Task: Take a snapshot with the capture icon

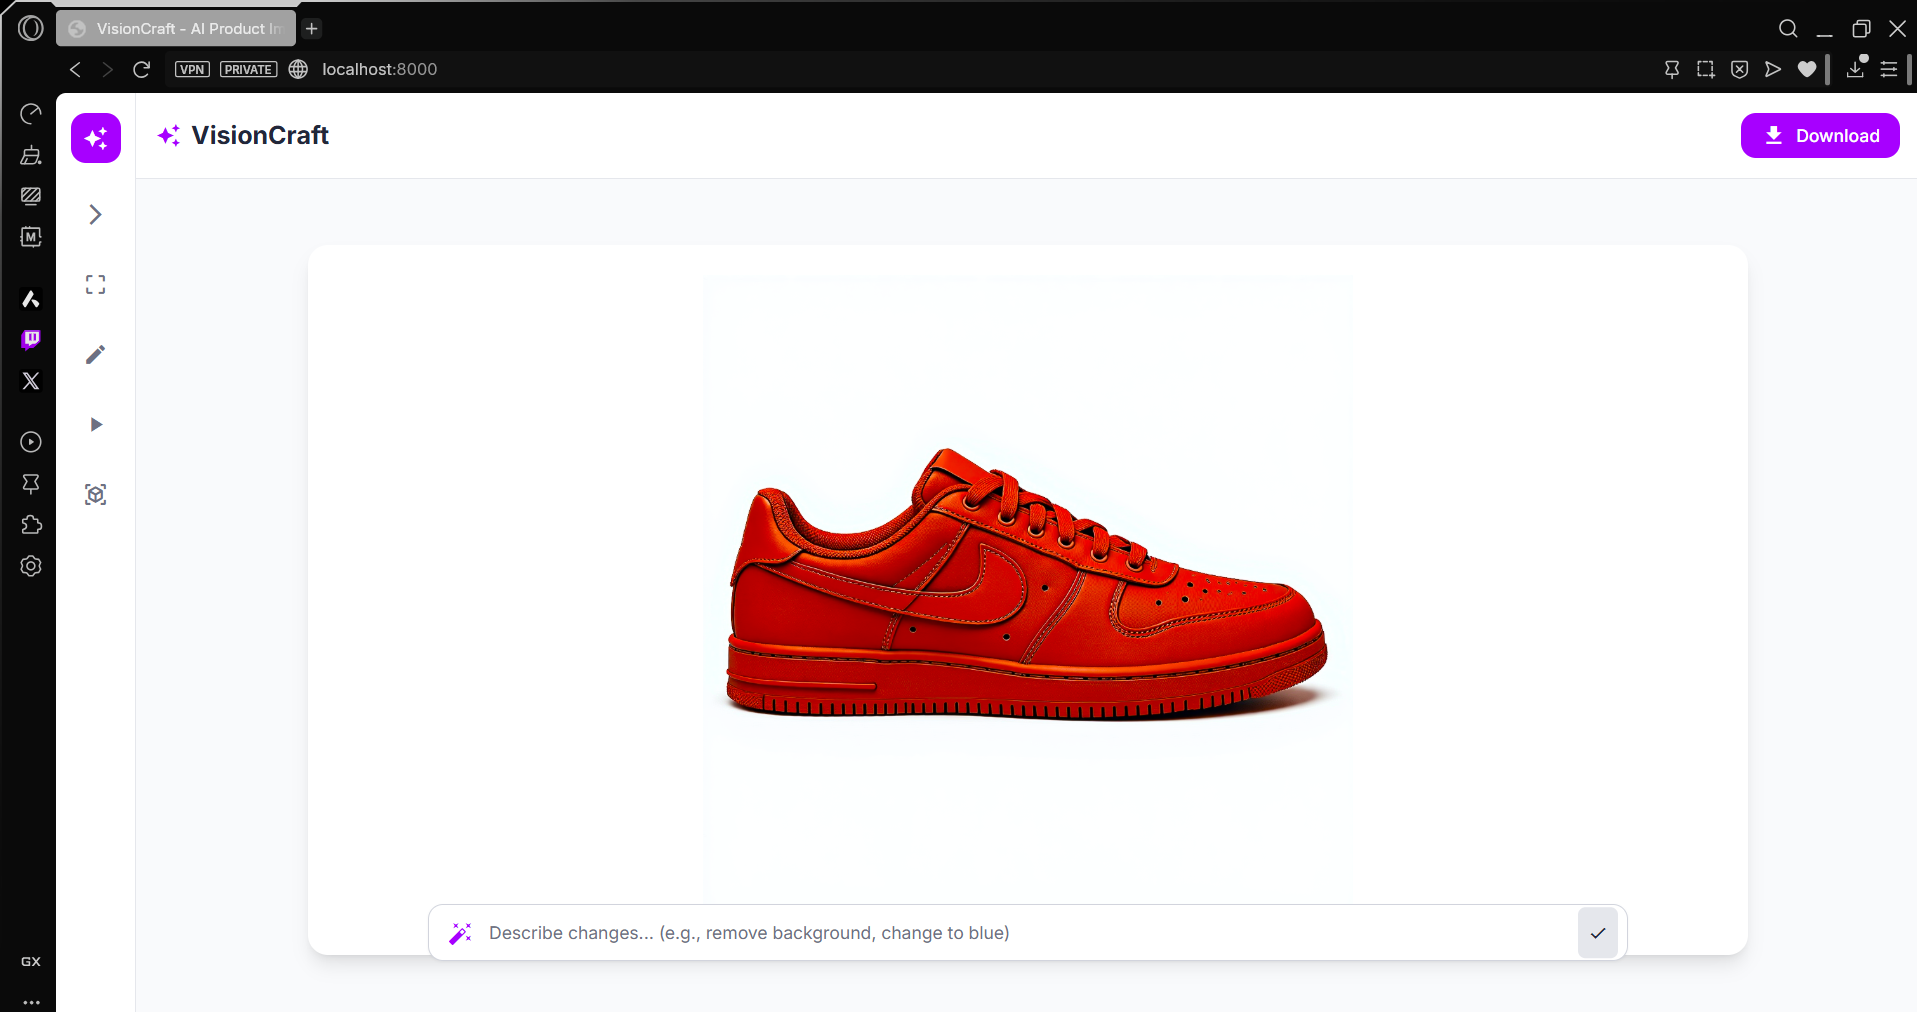Action: point(1706,69)
